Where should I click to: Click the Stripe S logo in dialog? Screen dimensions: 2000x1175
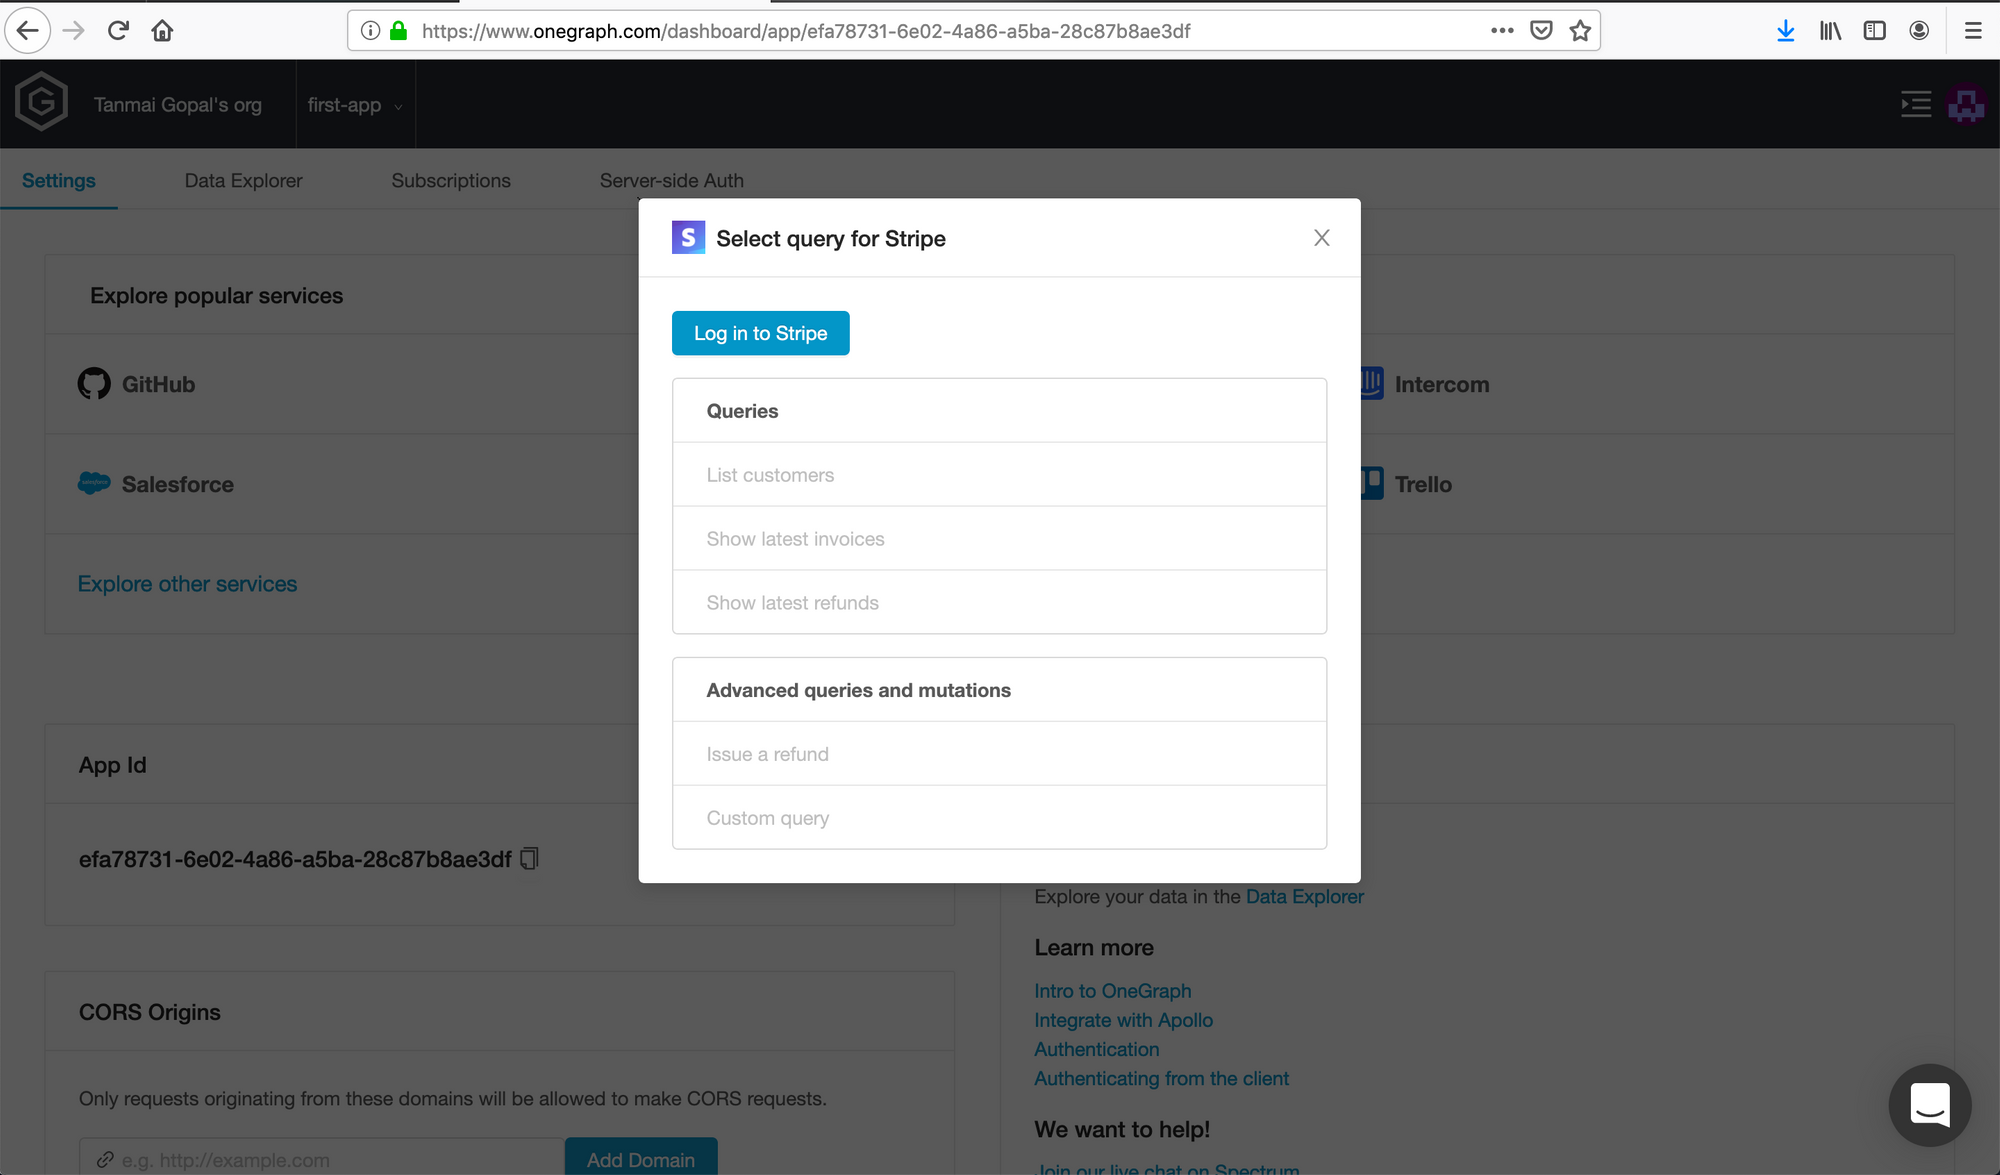coord(688,238)
